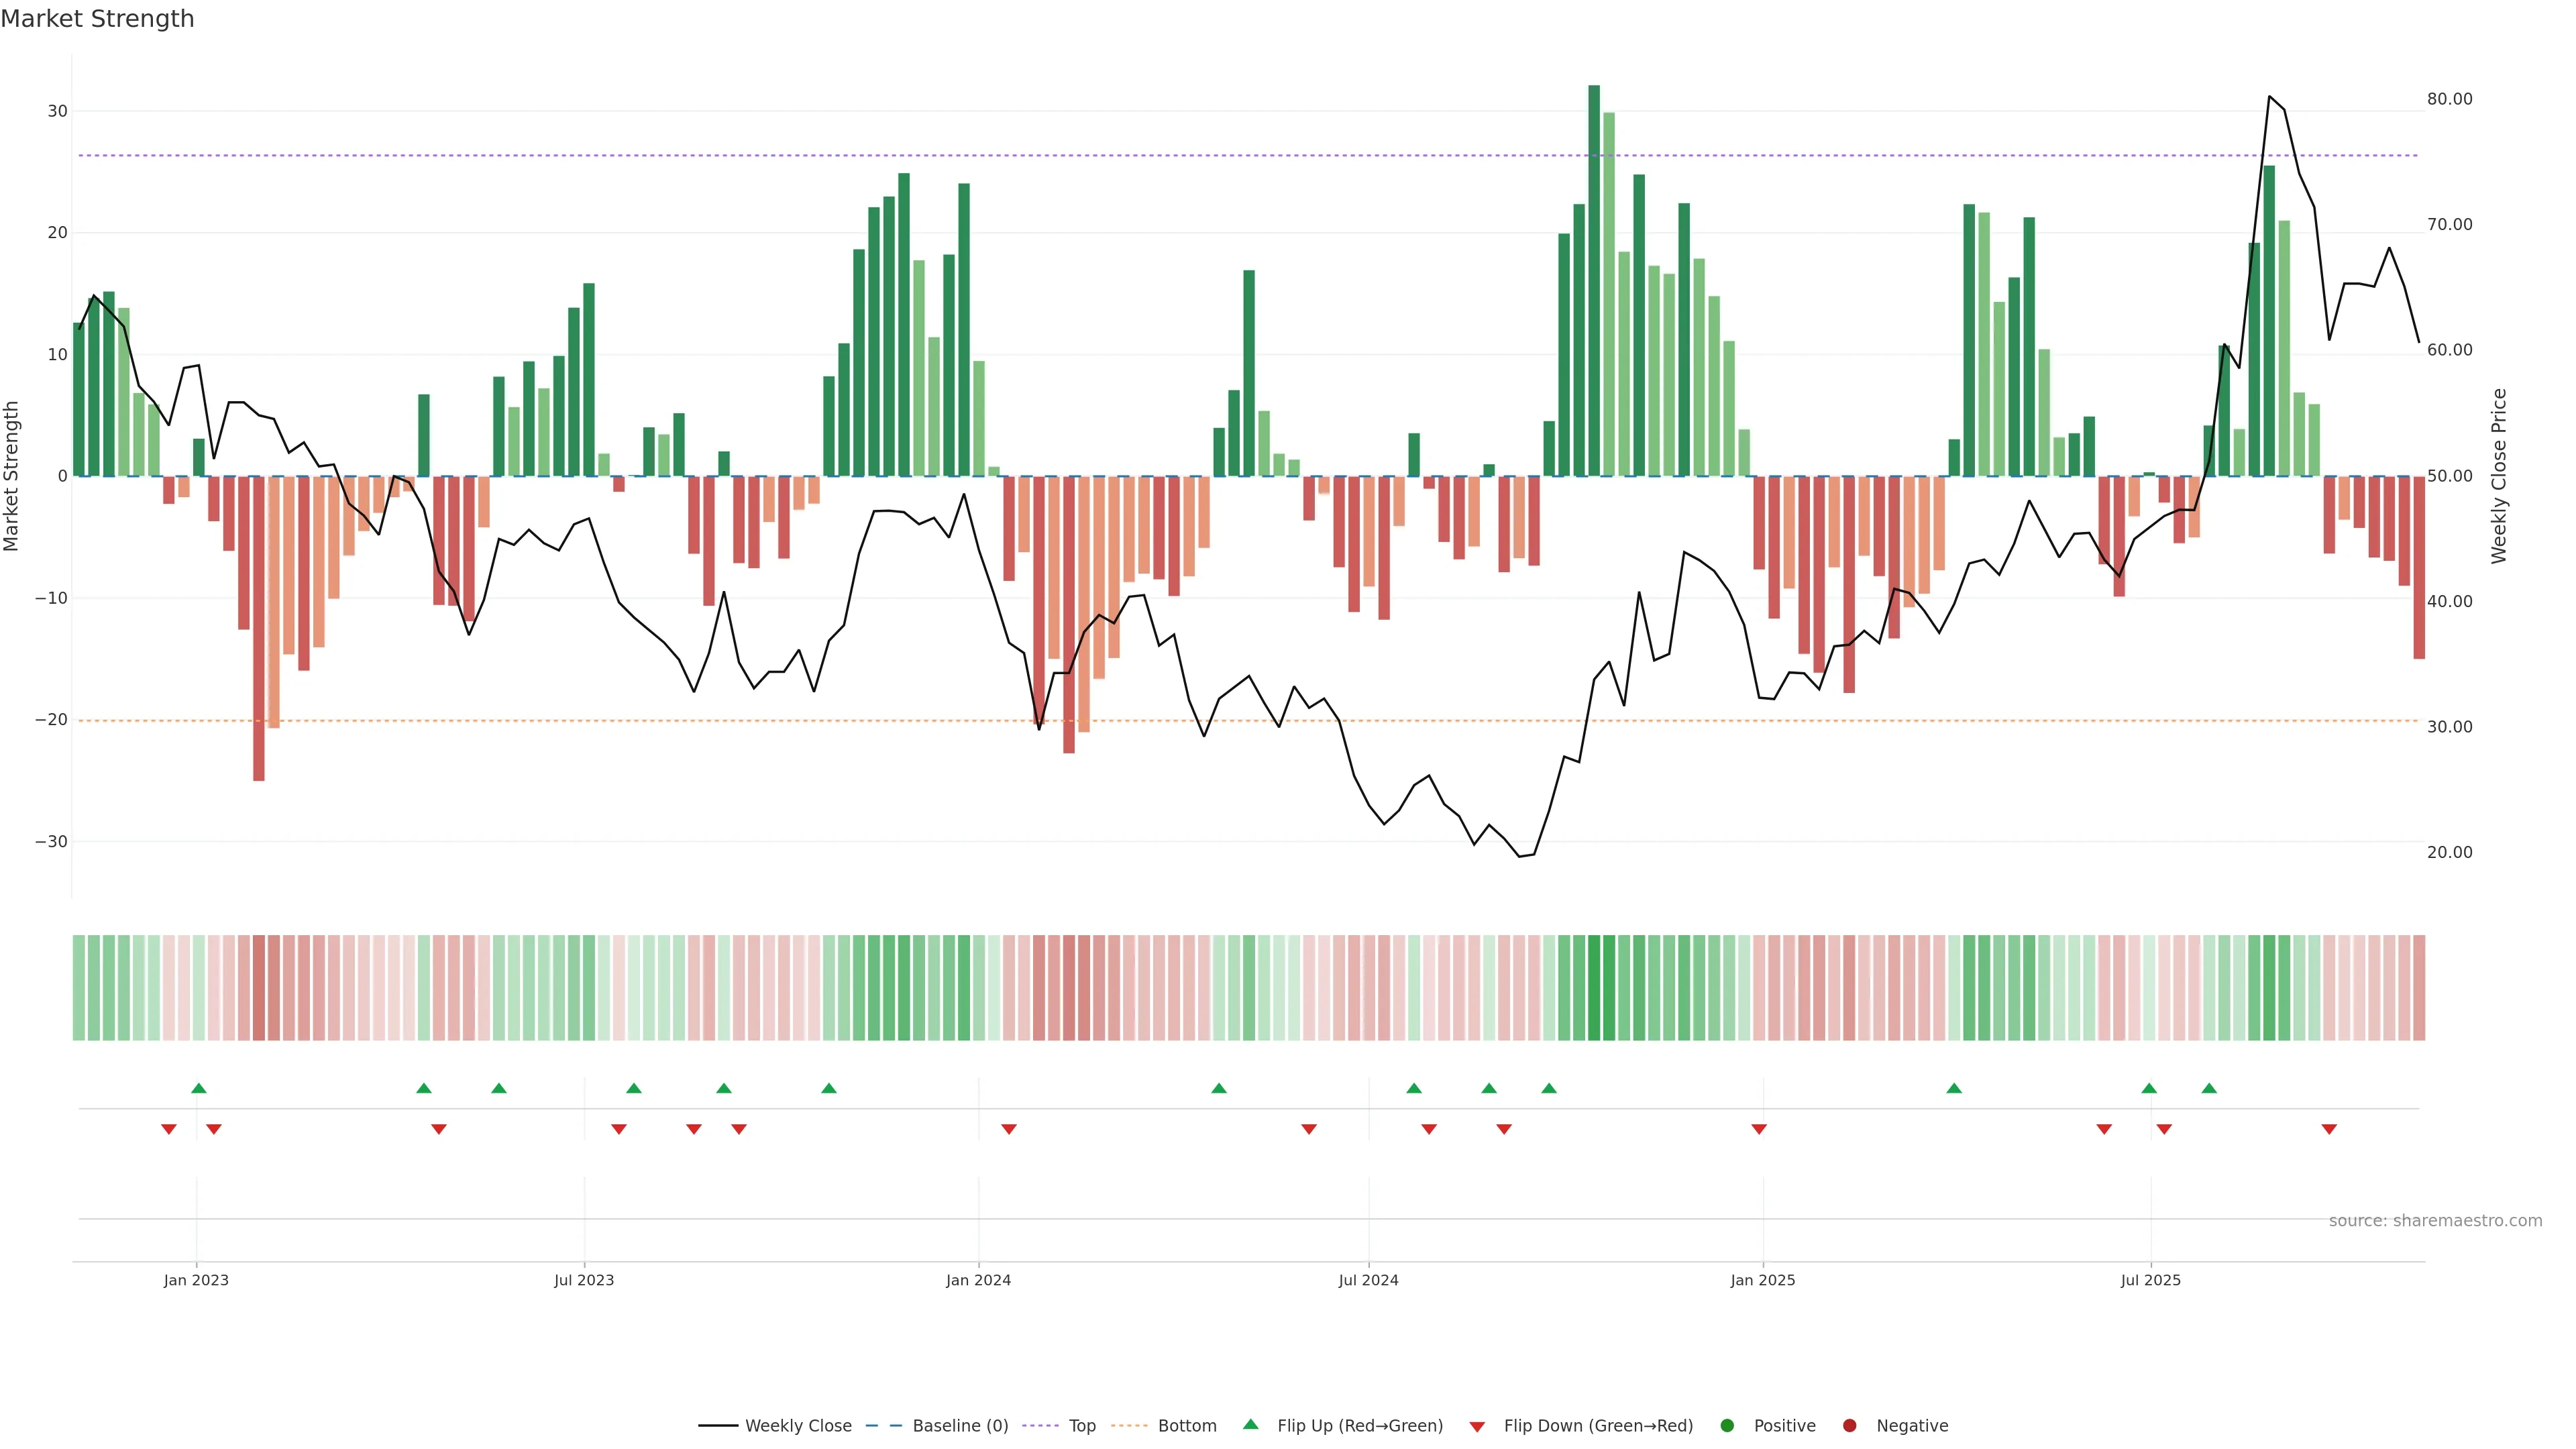Image resolution: width=2576 pixels, height=1449 pixels.
Task: Click the Flip Up green triangle legend icon
Action: (x=1250, y=1424)
